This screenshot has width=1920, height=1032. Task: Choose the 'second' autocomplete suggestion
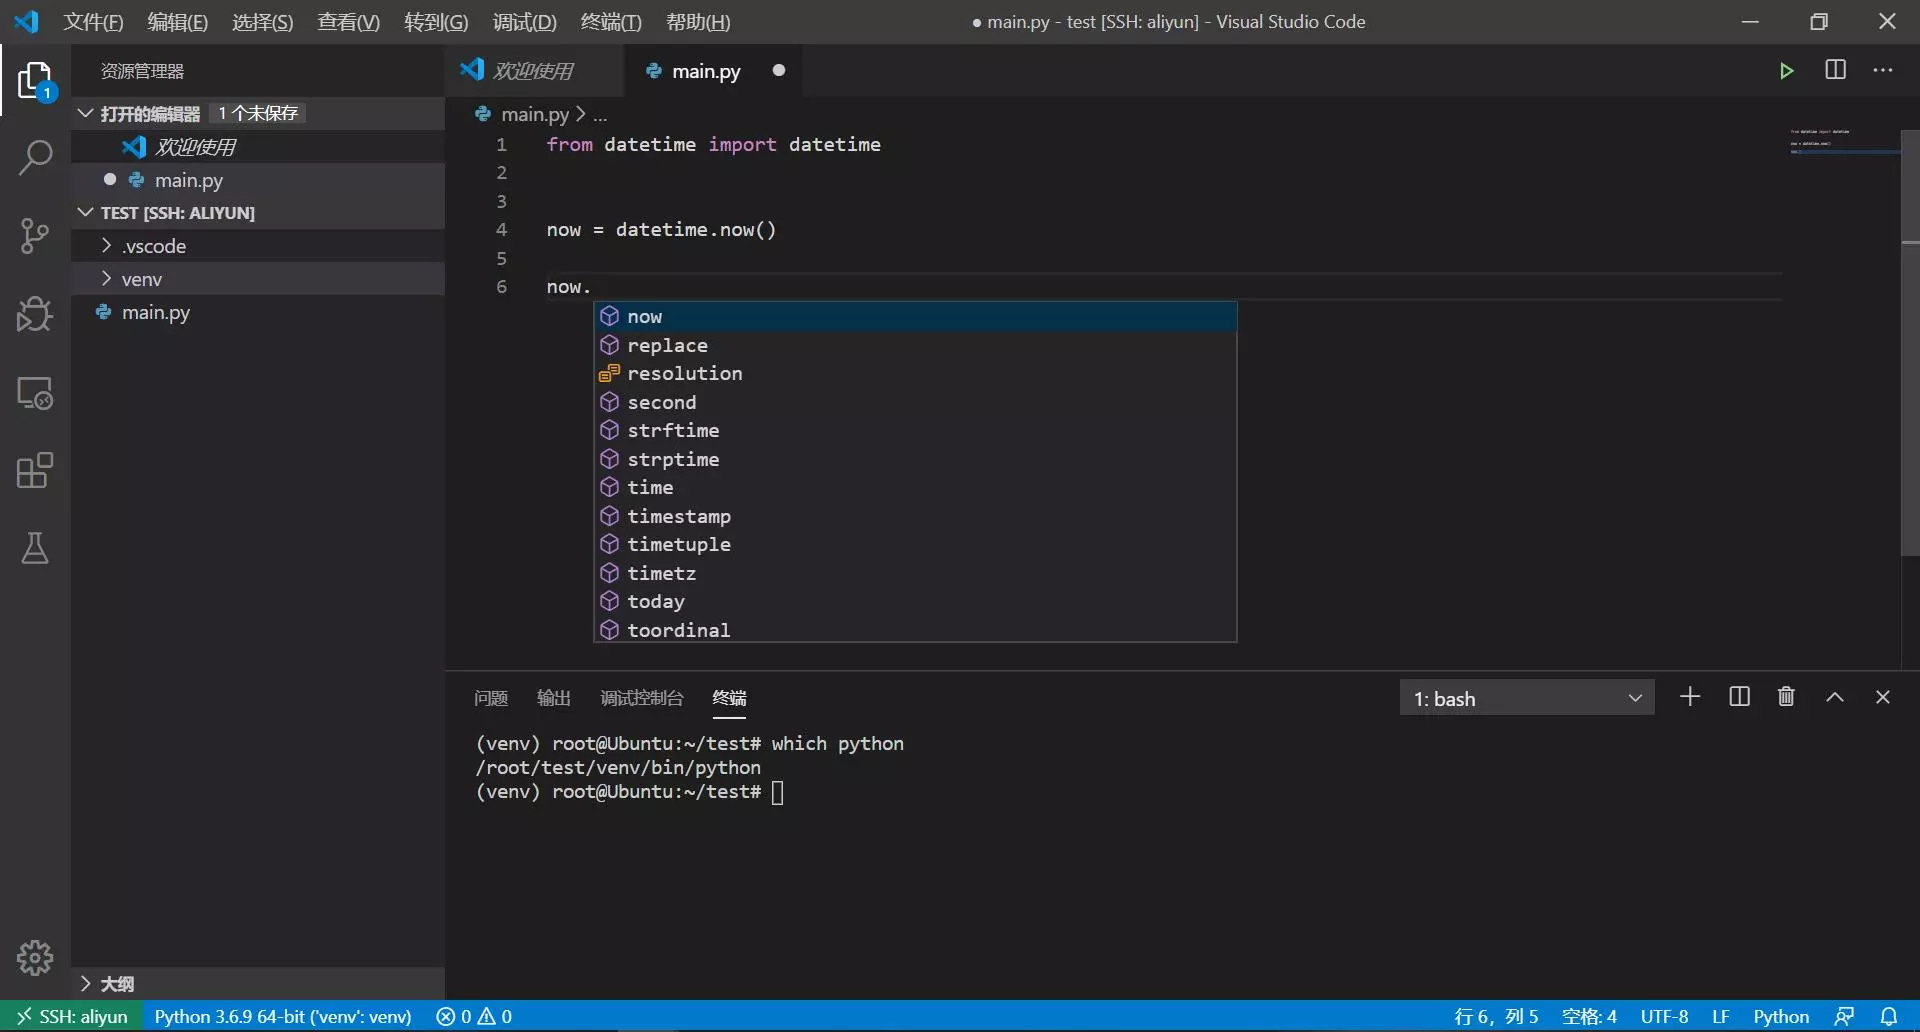click(x=915, y=402)
